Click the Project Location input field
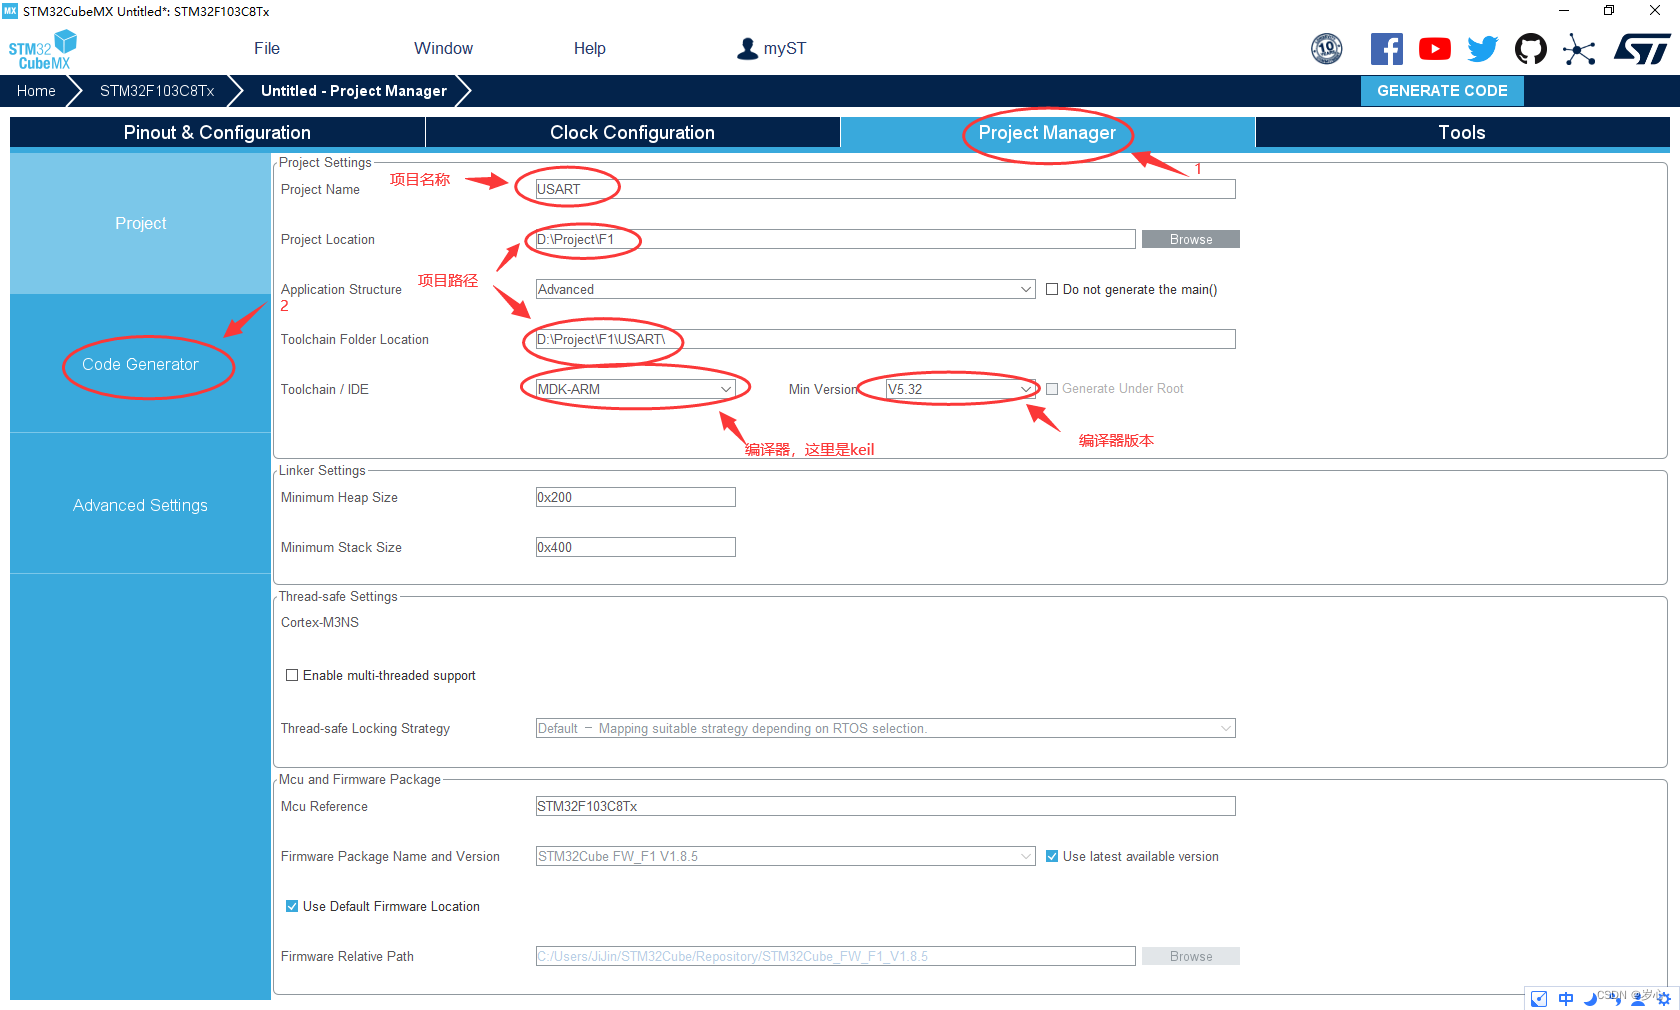This screenshot has width=1680, height=1010. point(835,239)
